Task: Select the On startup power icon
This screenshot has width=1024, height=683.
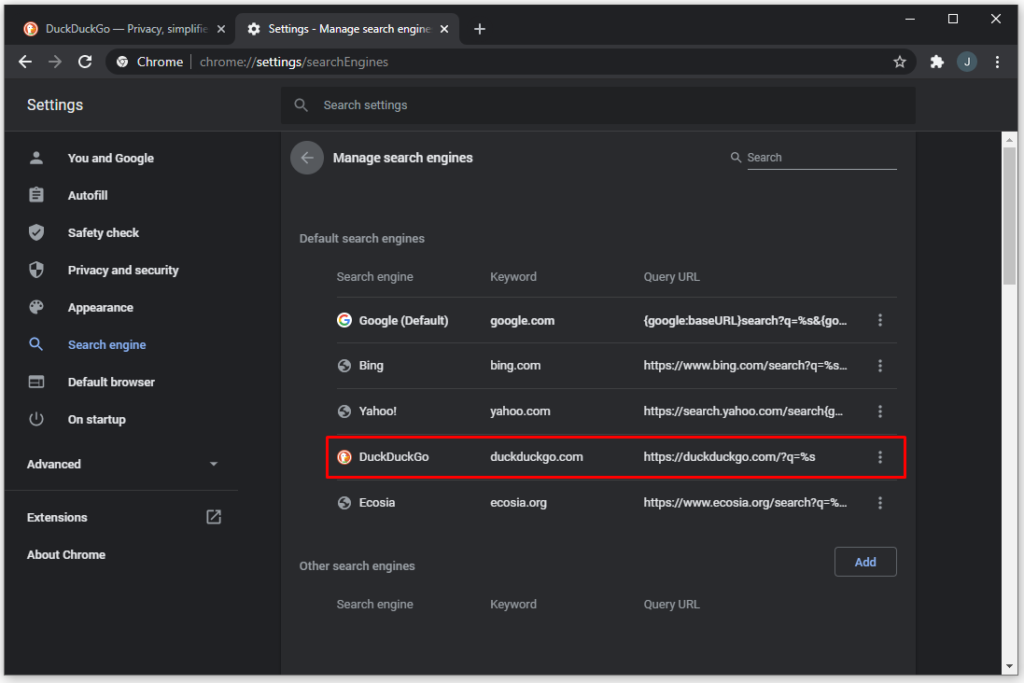Action: [x=37, y=419]
